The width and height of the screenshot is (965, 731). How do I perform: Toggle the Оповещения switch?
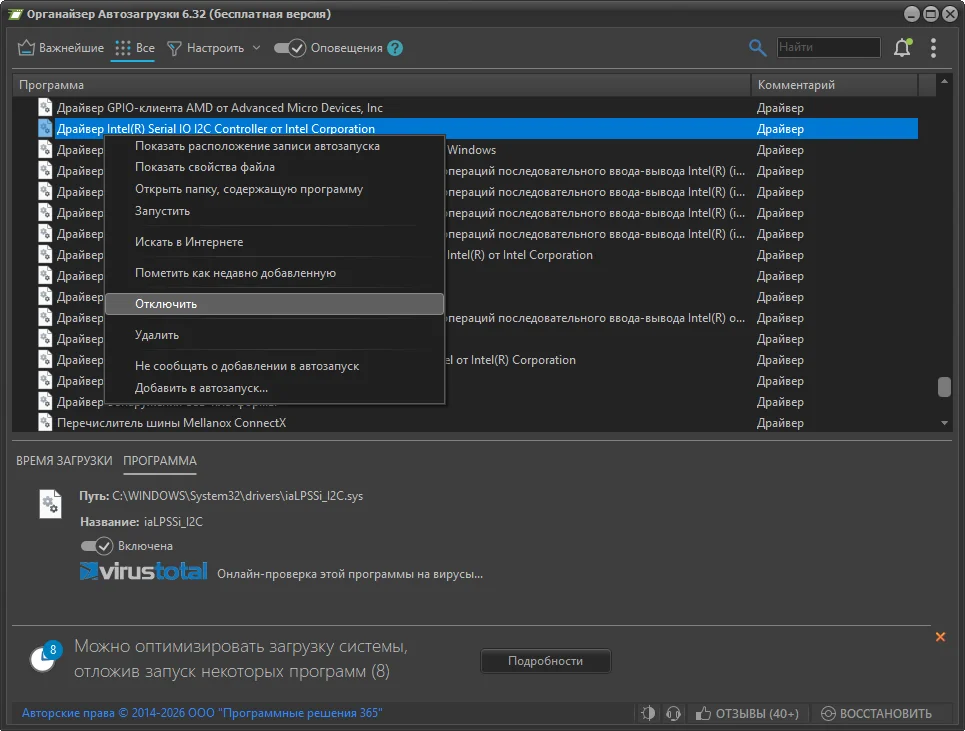[290, 48]
